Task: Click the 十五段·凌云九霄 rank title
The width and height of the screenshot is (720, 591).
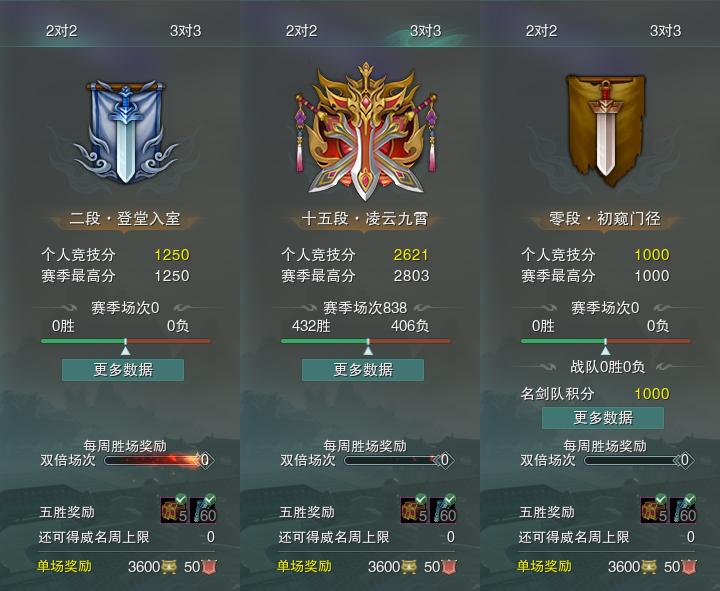Action: point(365,219)
